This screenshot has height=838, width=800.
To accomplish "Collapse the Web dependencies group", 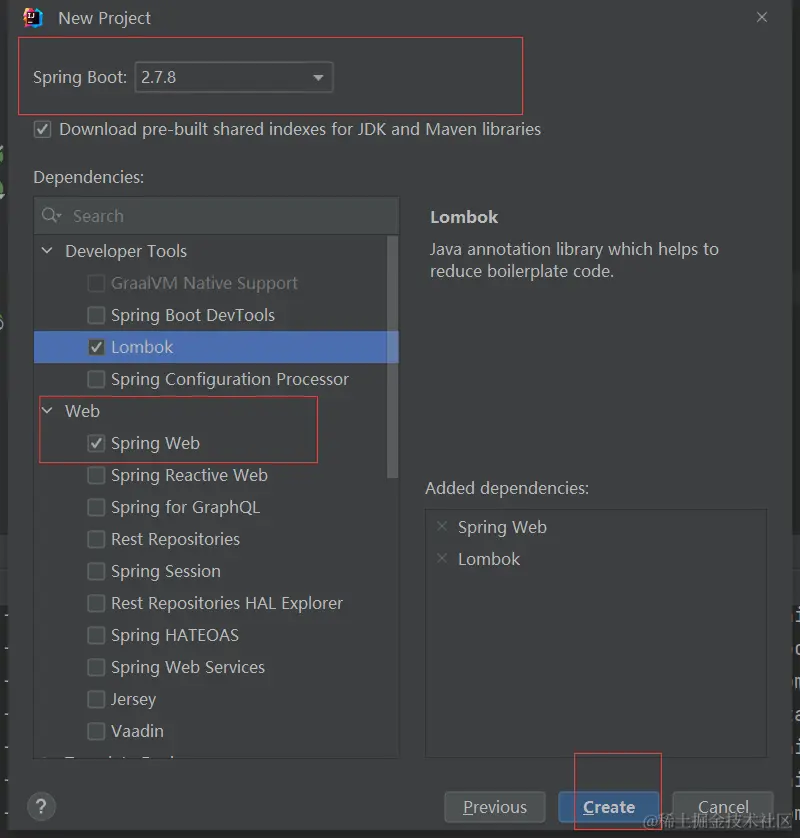I will click(x=48, y=410).
